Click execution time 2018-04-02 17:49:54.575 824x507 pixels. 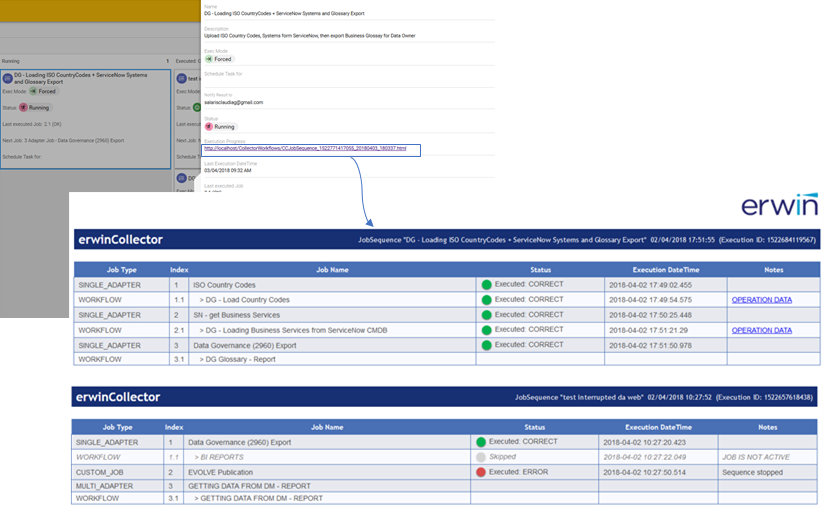(650, 300)
